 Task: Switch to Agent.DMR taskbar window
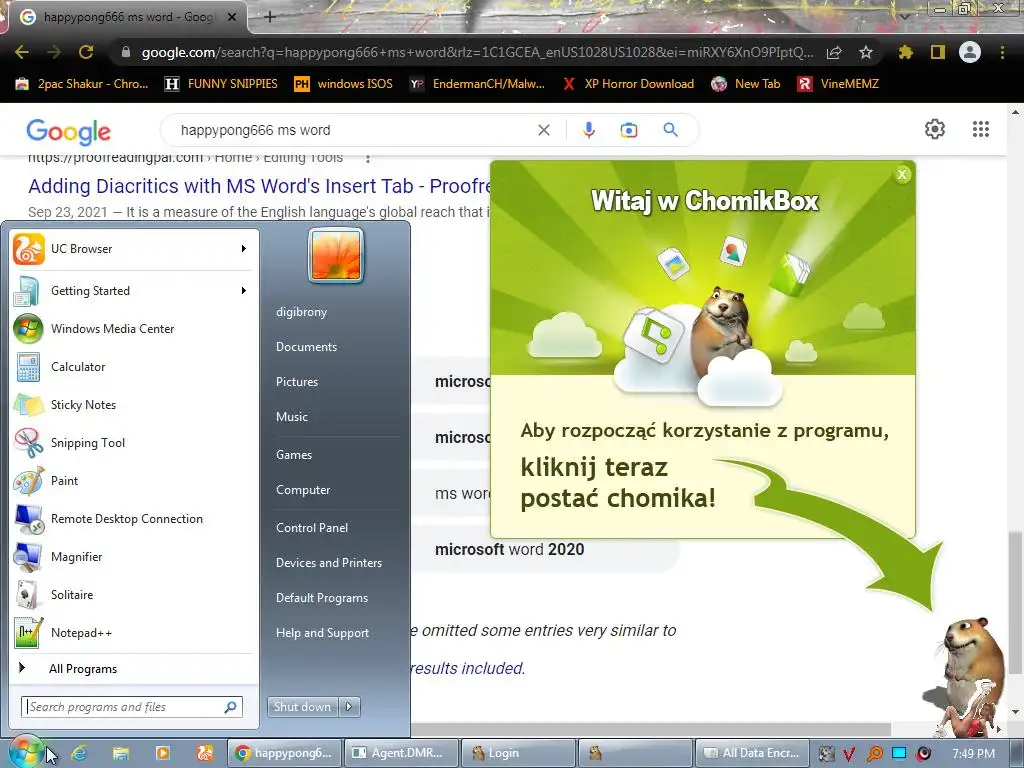point(400,753)
